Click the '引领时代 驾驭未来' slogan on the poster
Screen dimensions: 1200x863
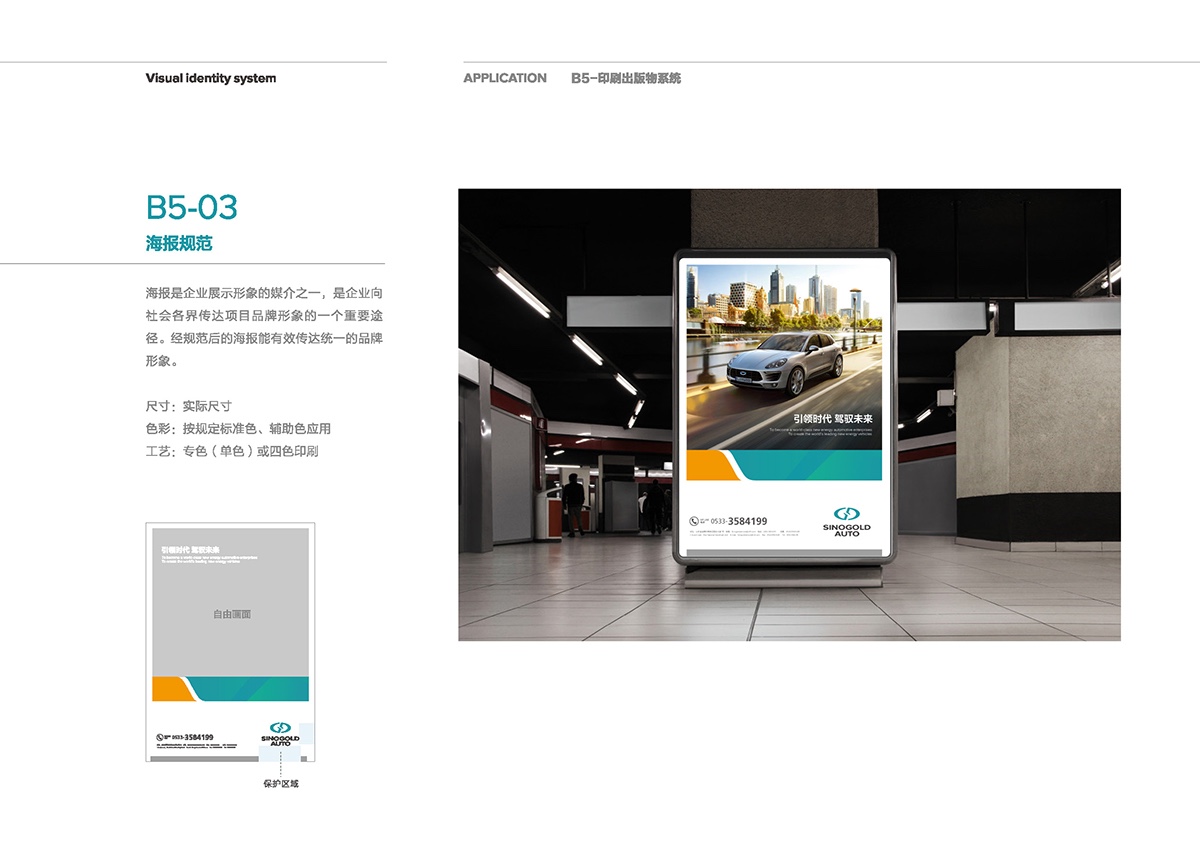[x=832, y=418]
